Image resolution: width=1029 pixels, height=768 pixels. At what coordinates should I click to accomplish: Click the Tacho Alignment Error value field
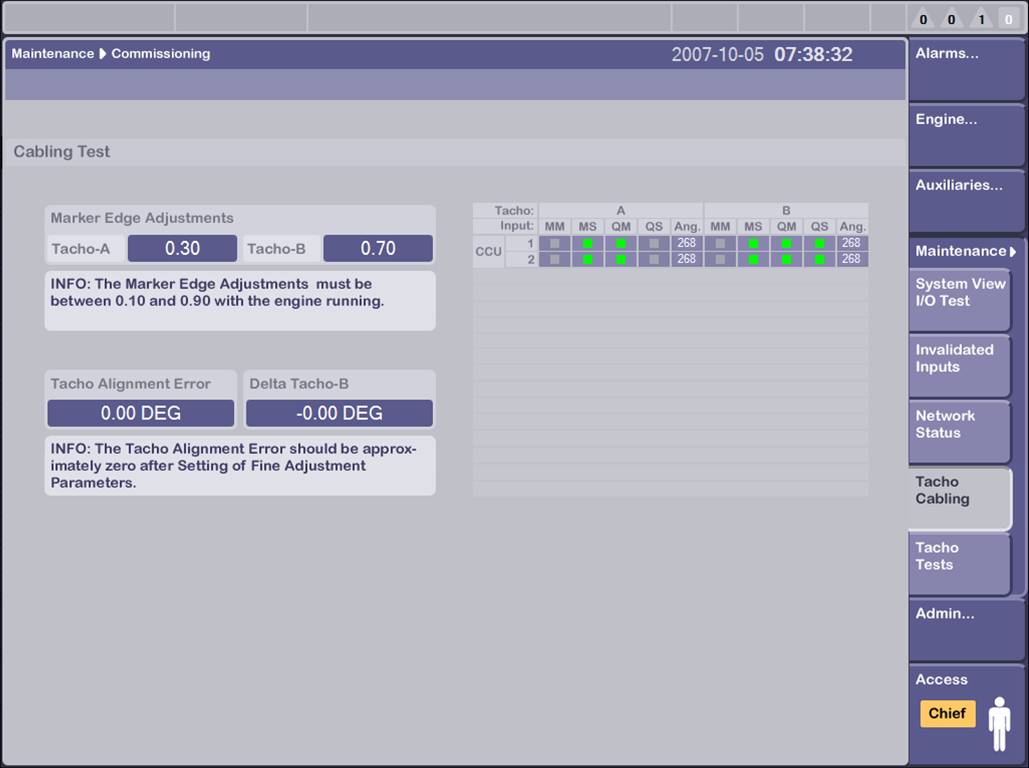click(141, 413)
